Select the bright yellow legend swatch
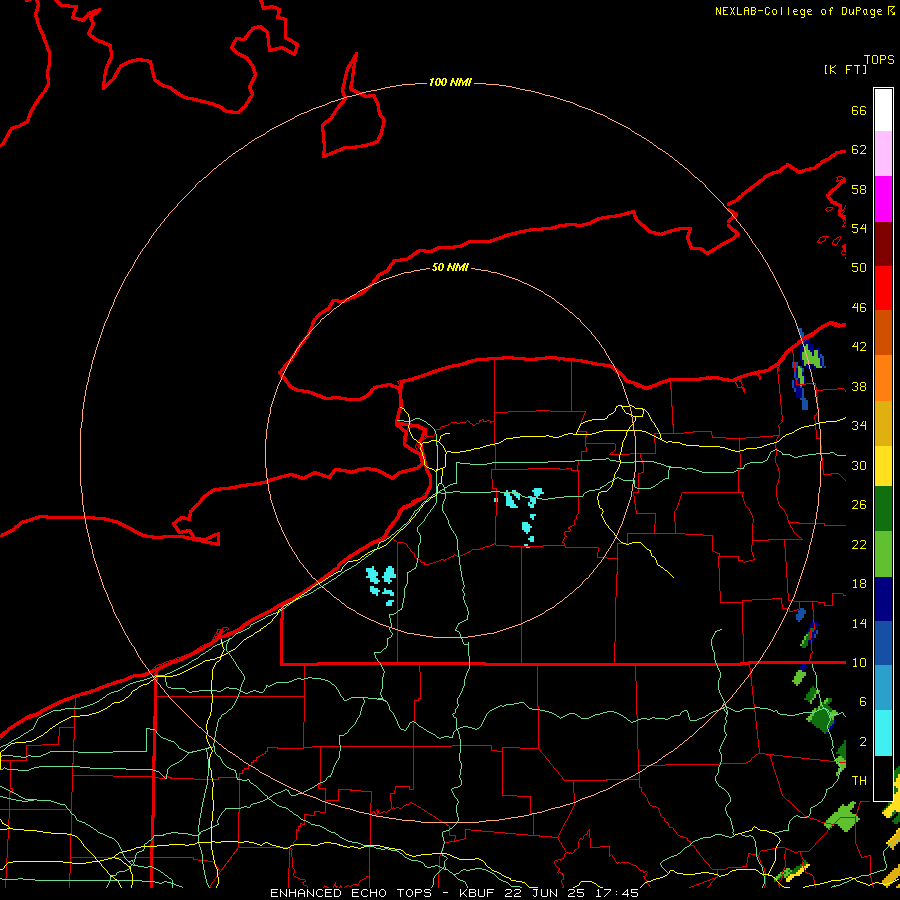 (x=883, y=465)
